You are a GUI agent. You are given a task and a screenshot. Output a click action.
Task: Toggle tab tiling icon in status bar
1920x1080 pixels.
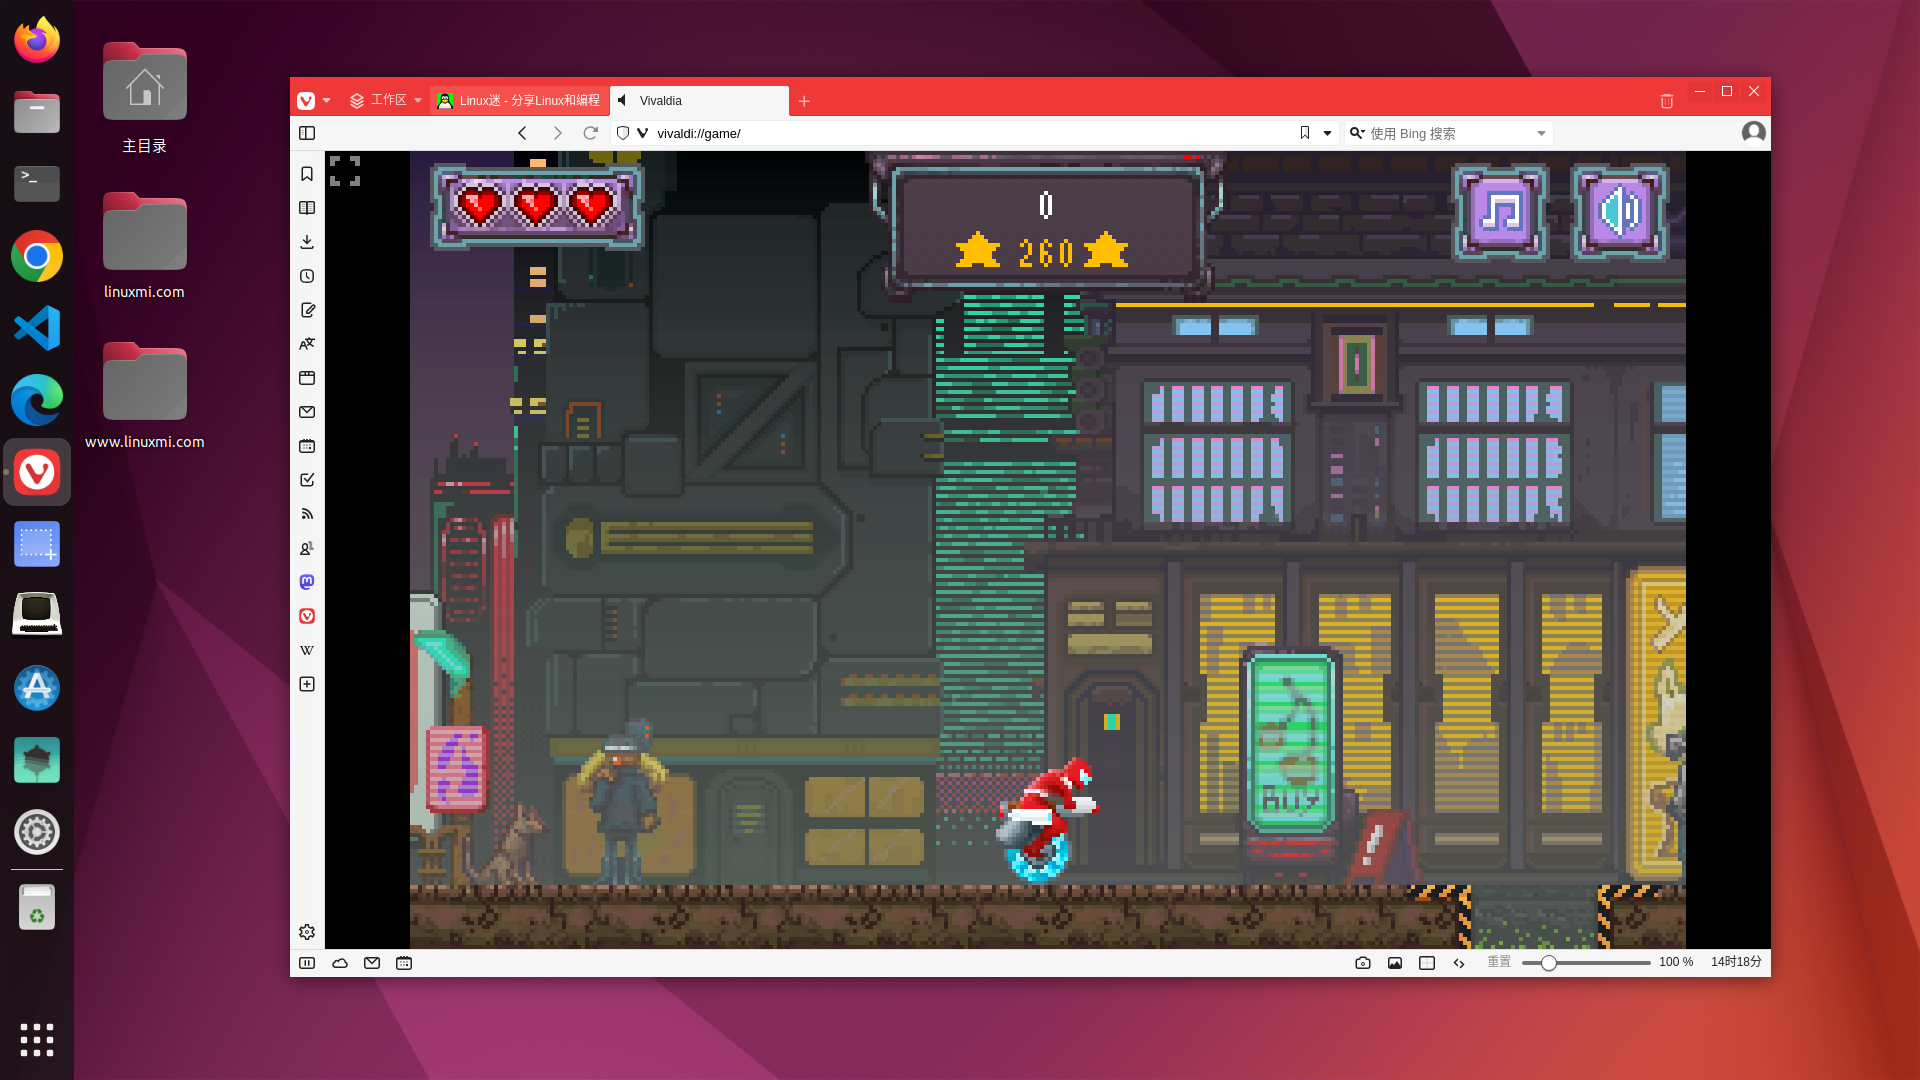click(x=1427, y=963)
